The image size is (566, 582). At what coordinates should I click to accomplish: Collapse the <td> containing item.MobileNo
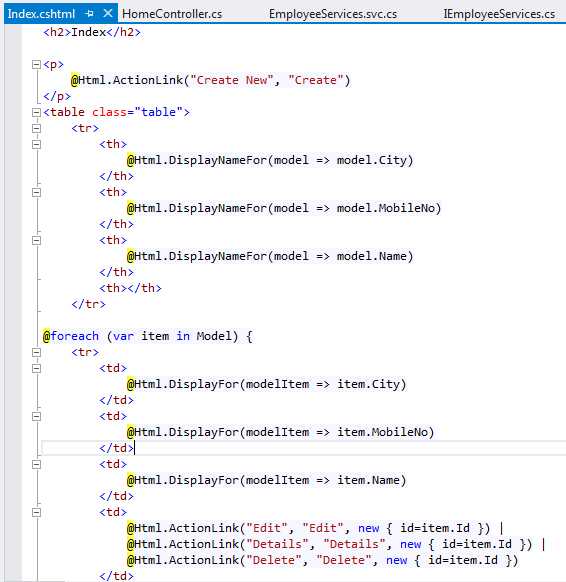pyautogui.click(x=36, y=416)
